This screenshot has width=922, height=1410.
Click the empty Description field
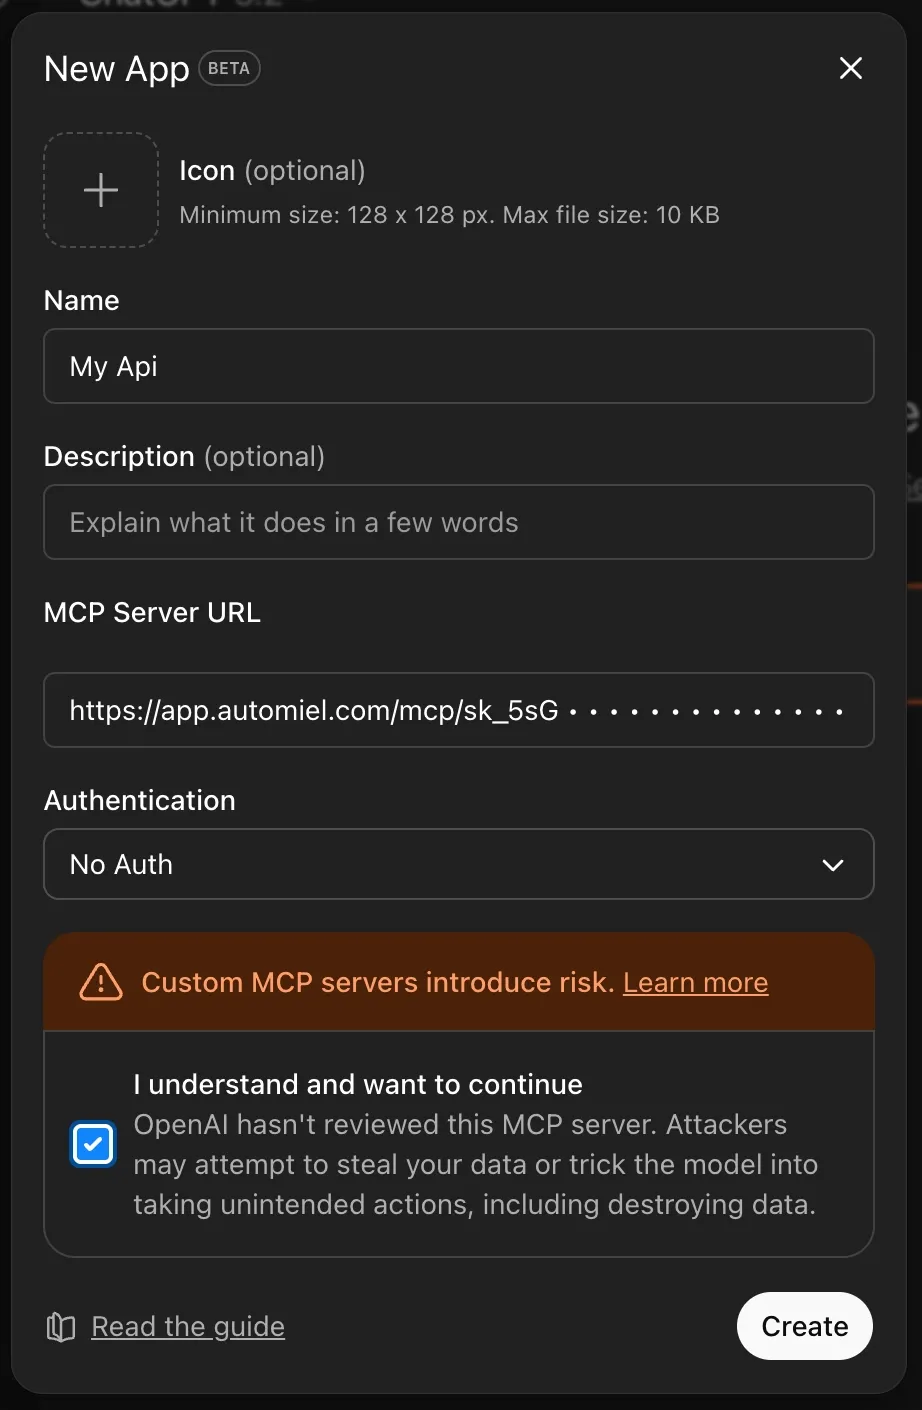(459, 522)
